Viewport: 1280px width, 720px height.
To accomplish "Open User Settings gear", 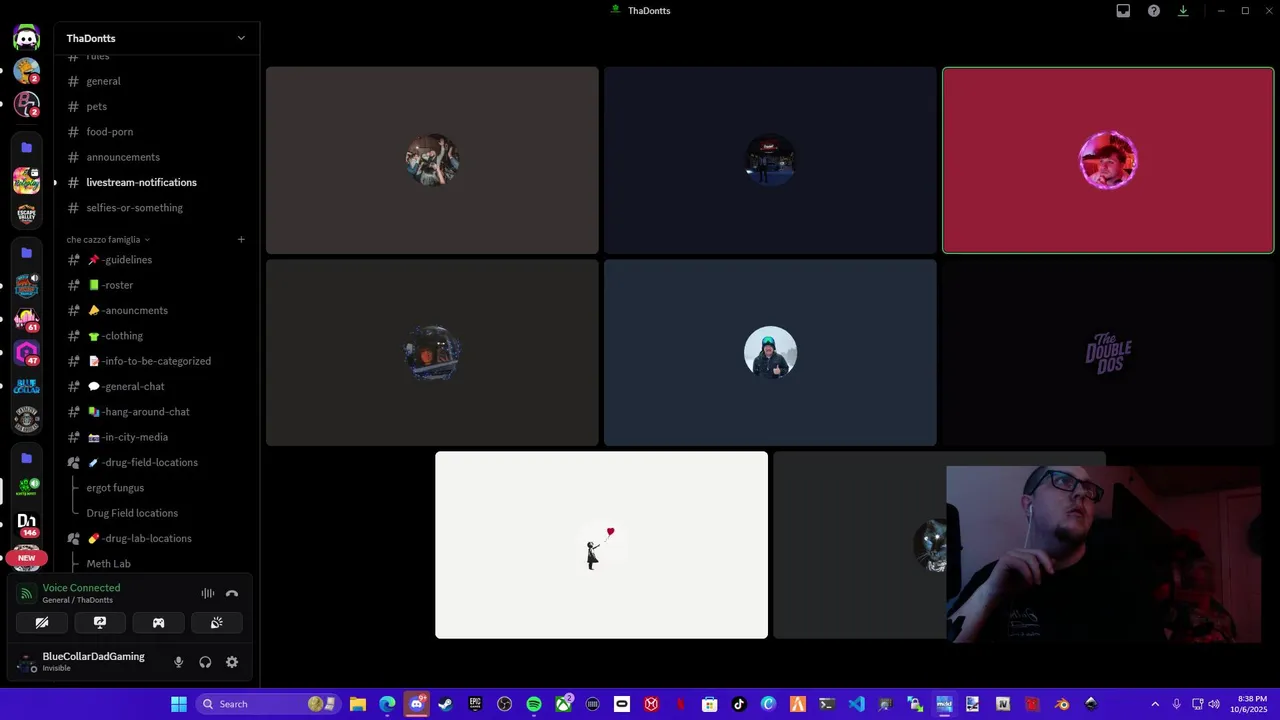I will pos(232,662).
